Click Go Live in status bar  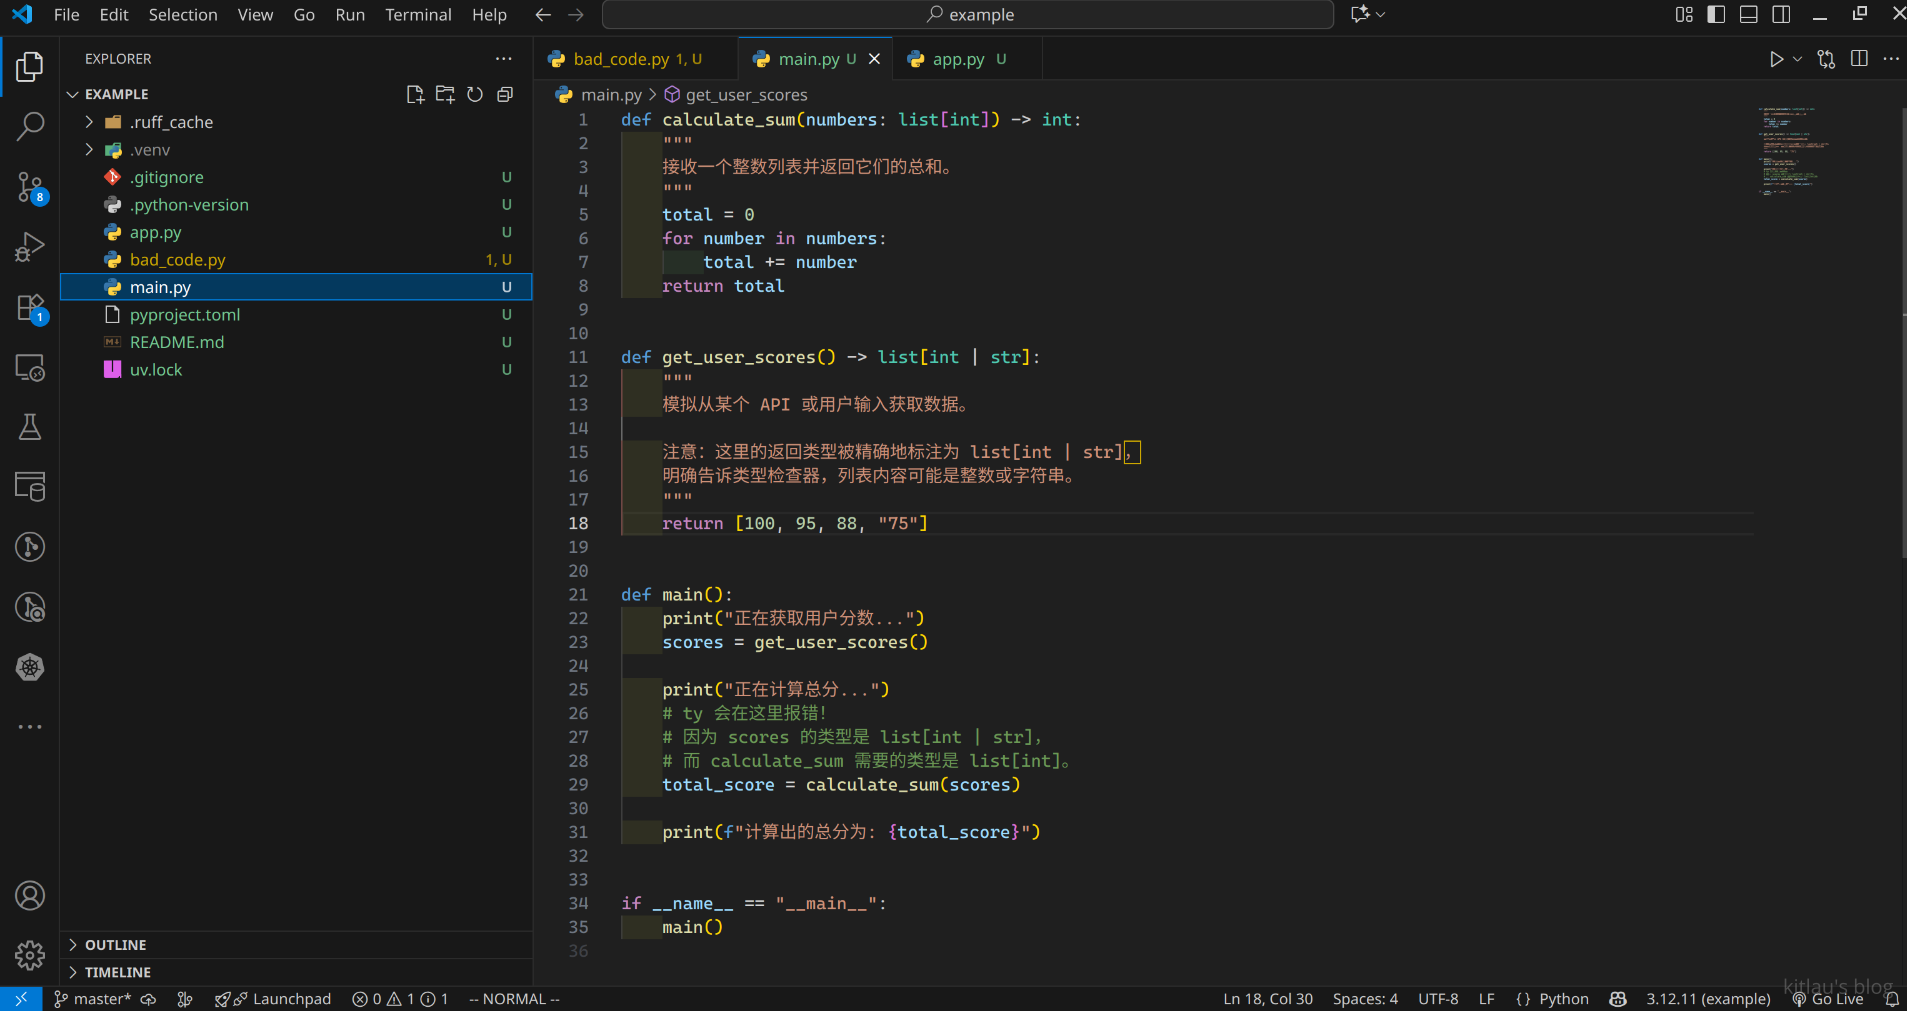(x=1828, y=999)
